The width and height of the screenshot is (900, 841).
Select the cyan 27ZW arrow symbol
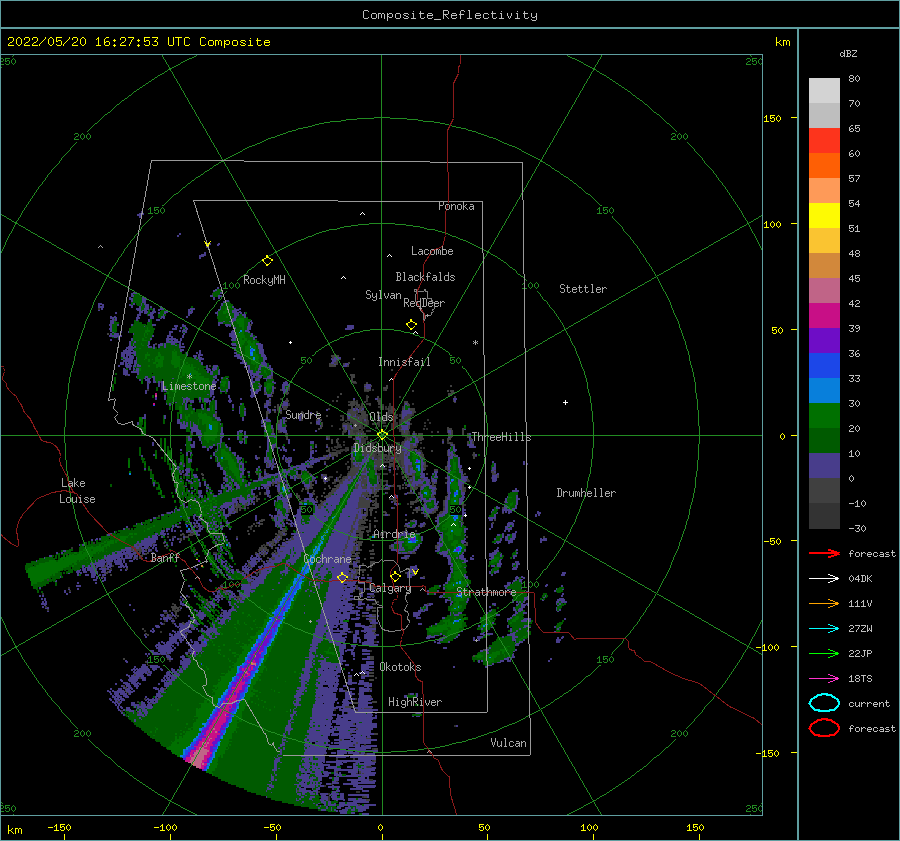coord(824,629)
